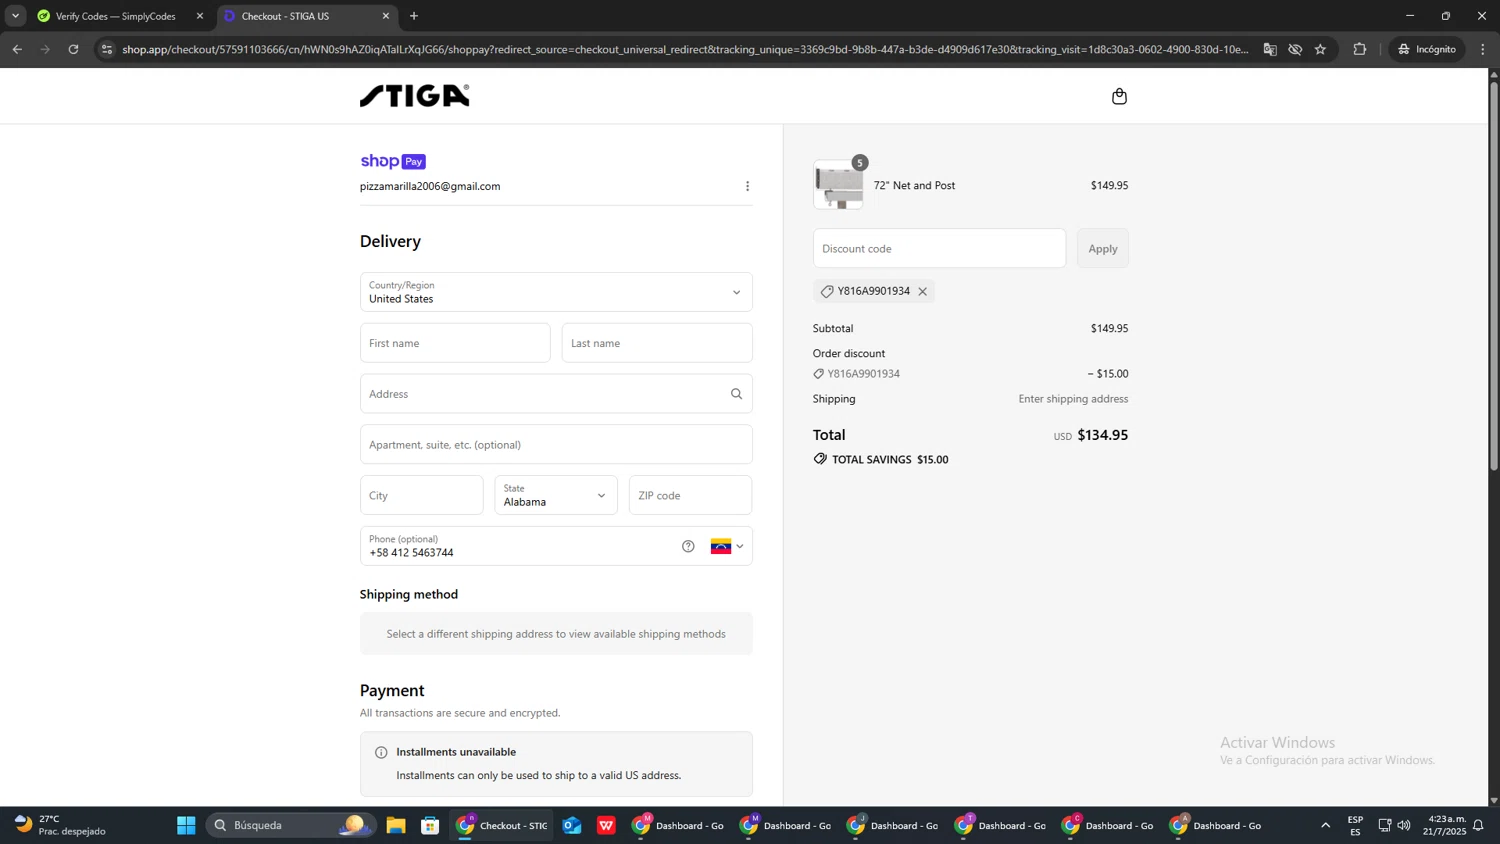Focus the Address input field
Screen dimensions: 1500x844
pyautogui.click(x=556, y=394)
